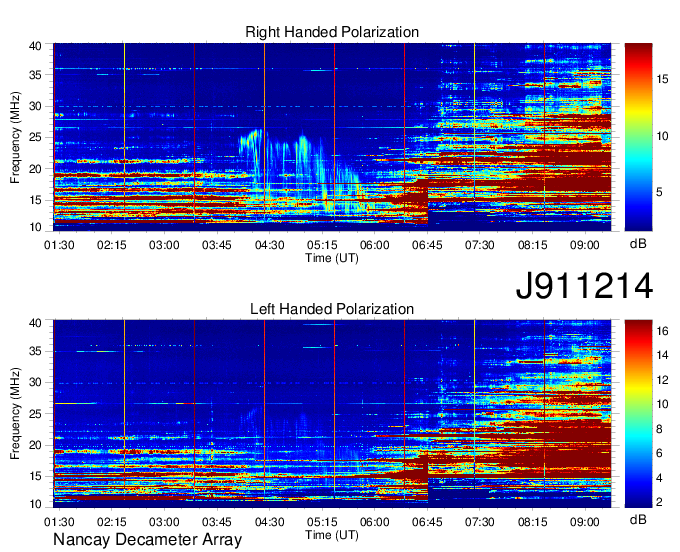
Task: Click "05:15" time tick of Right Handed plot
Action: click(x=322, y=245)
